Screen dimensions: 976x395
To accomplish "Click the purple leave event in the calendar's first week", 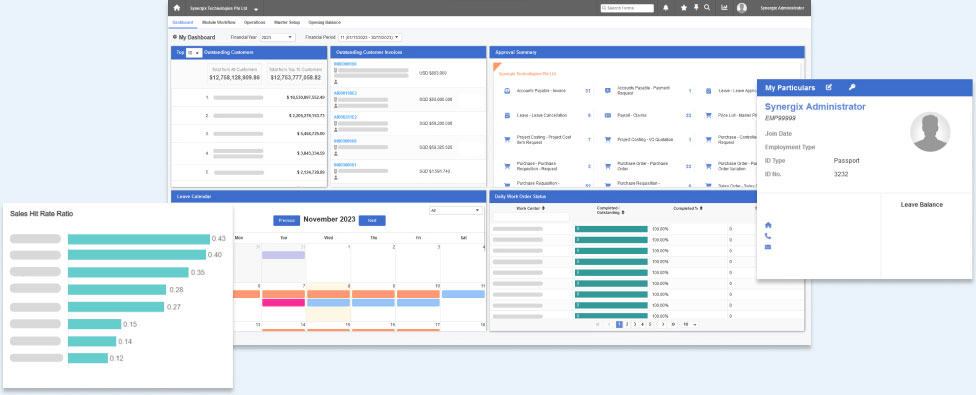I will (x=283, y=255).
